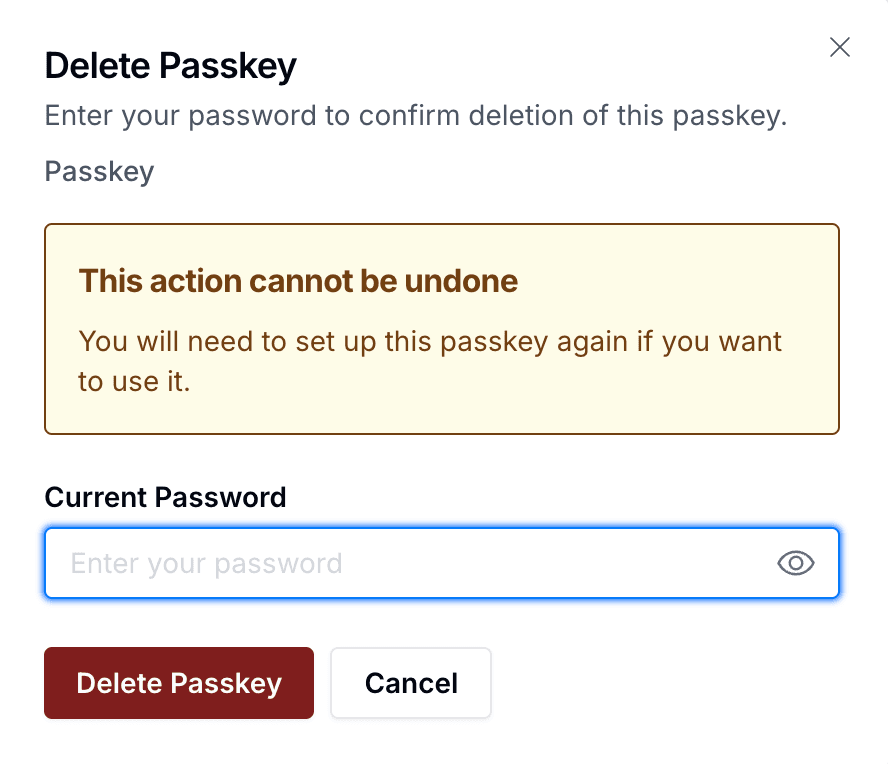This screenshot has height=764, width=888.
Task: Show the typed password using eye icon
Action: tap(796, 563)
